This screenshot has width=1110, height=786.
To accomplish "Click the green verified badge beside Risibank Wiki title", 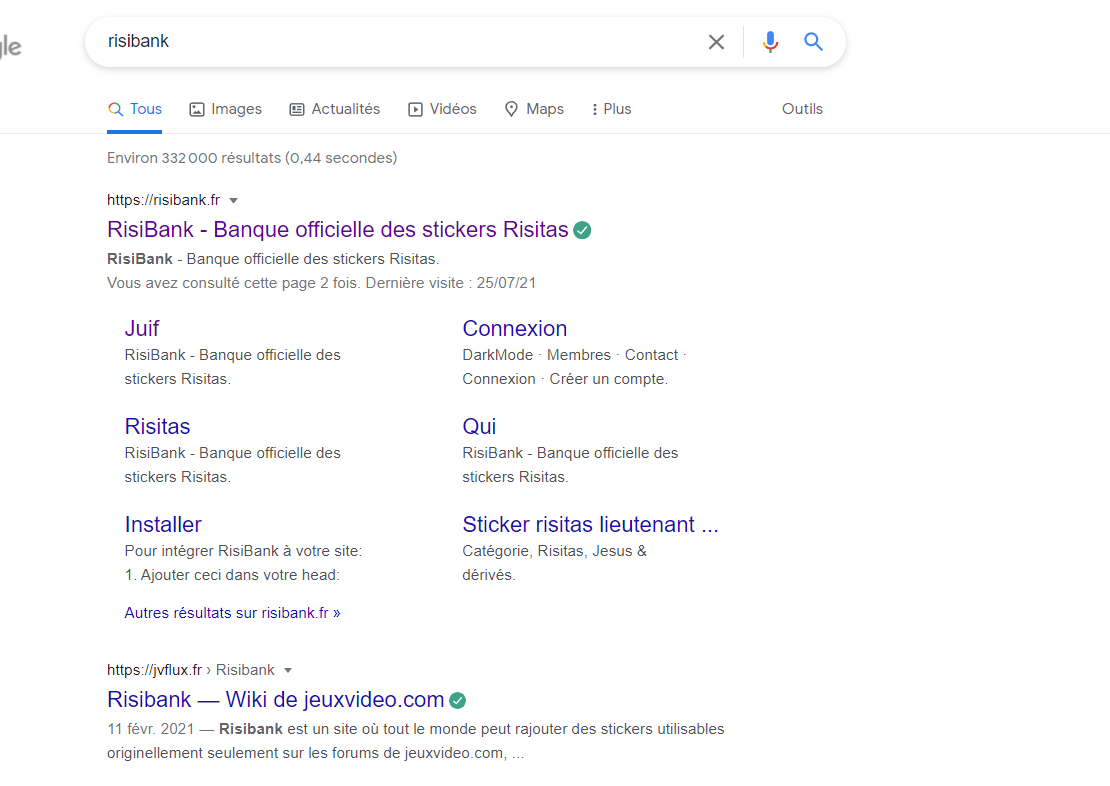I will (457, 700).
